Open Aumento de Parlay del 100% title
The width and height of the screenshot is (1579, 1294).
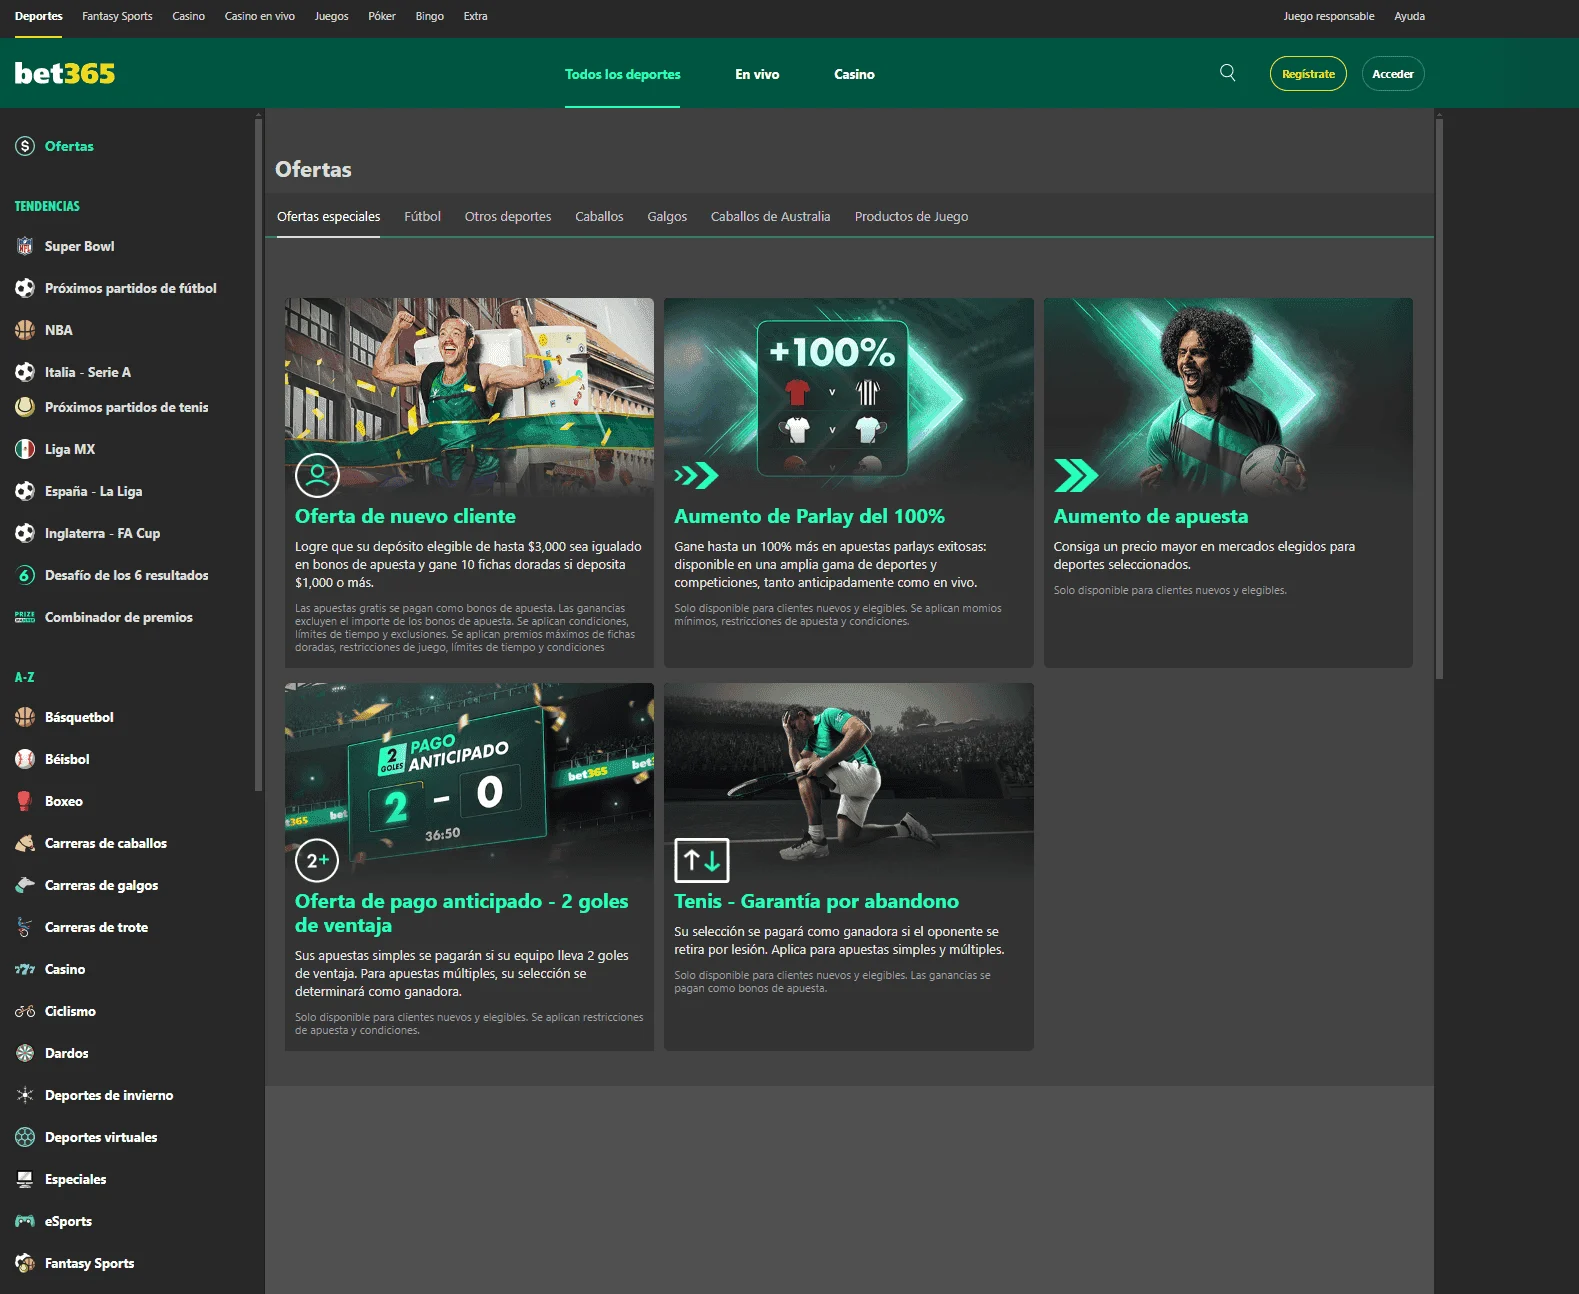pyautogui.click(x=809, y=516)
